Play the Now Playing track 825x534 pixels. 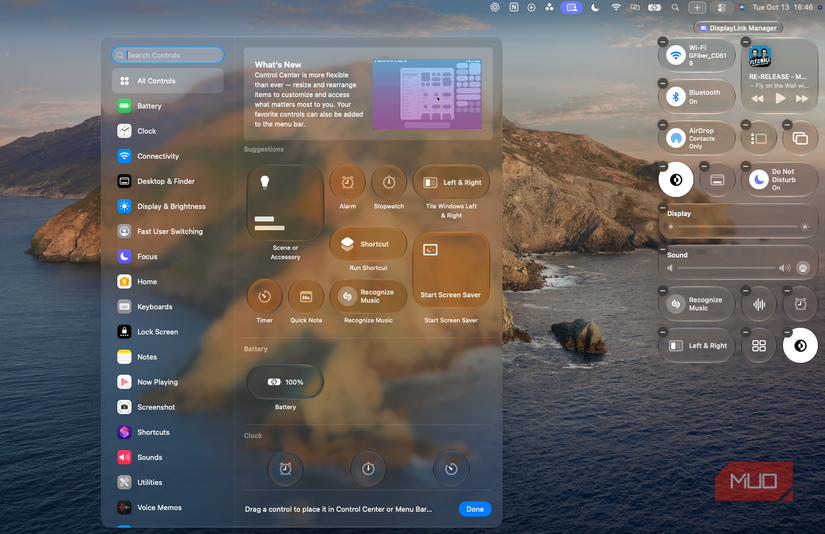point(780,98)
